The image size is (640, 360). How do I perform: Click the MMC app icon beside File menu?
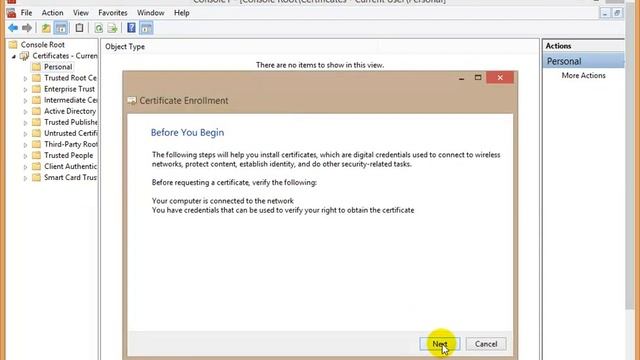click(11, 13)
